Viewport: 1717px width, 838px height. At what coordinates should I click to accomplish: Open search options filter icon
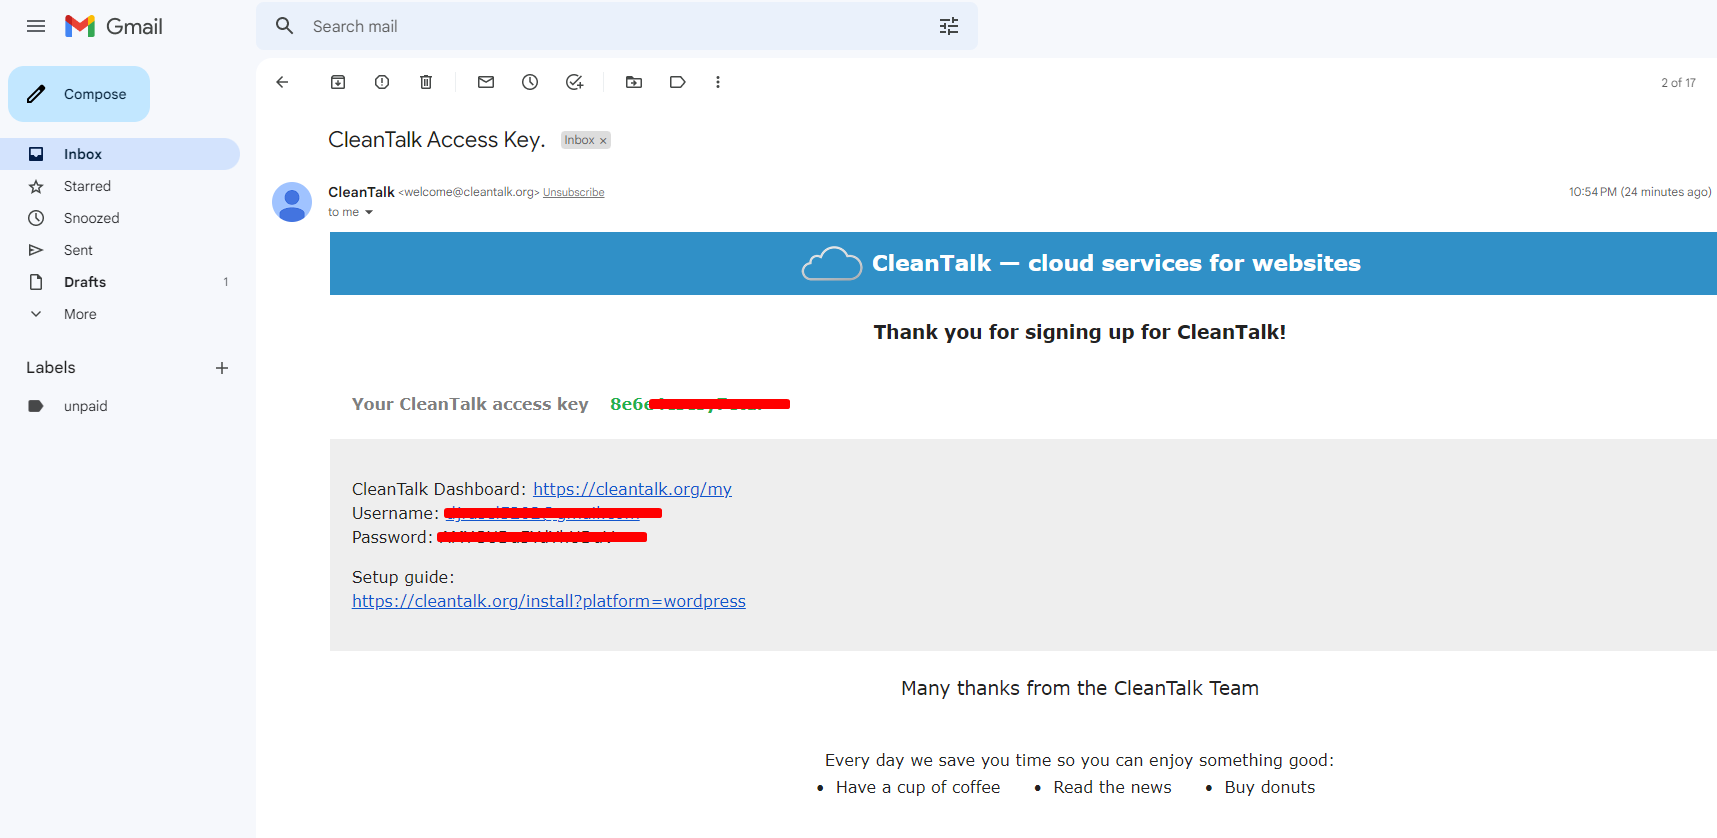(x=949, y=26)
